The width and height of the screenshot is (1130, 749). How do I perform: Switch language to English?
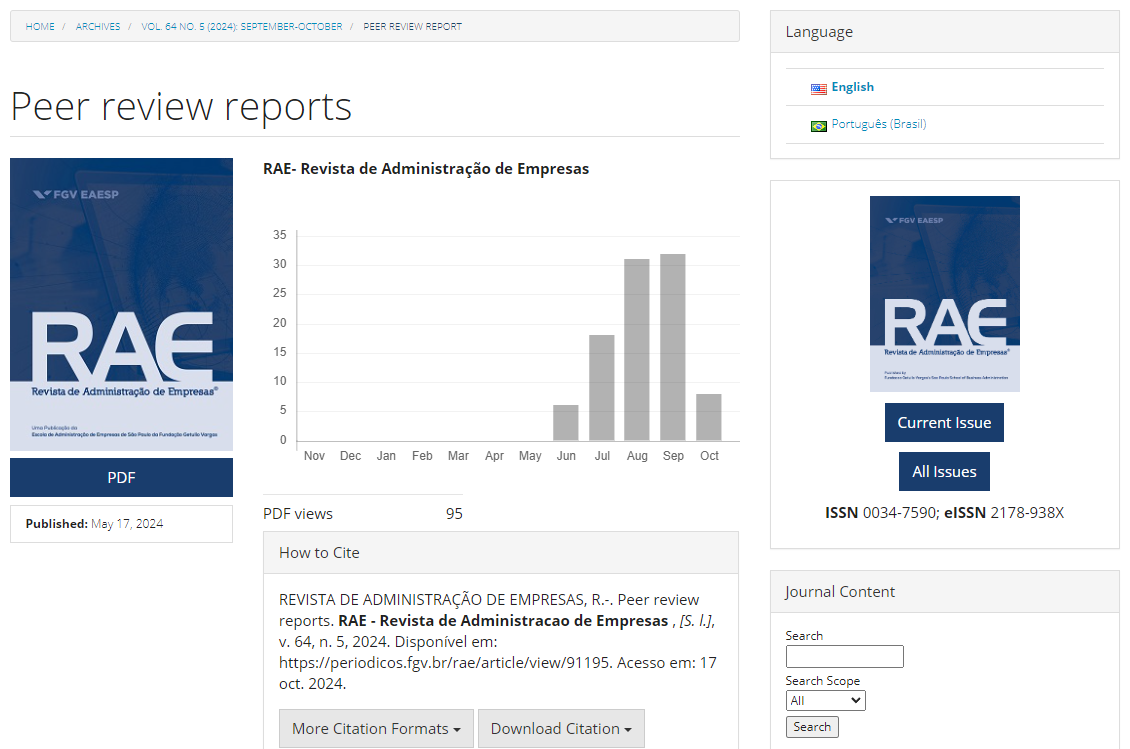pos(852,87)
